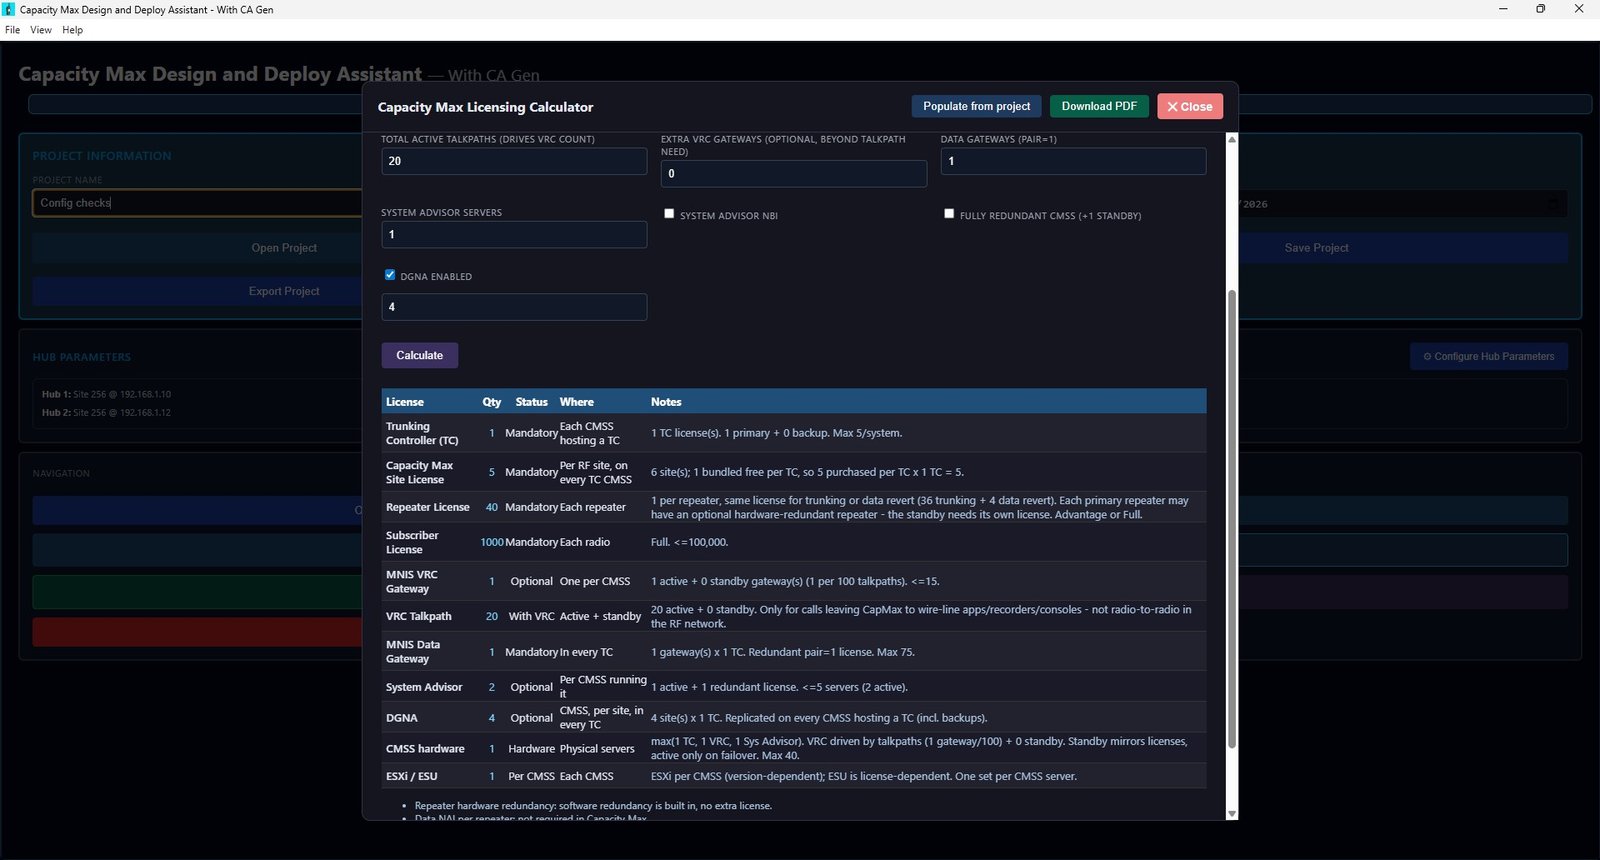Click the app icon in the title bar

(9, 9)
